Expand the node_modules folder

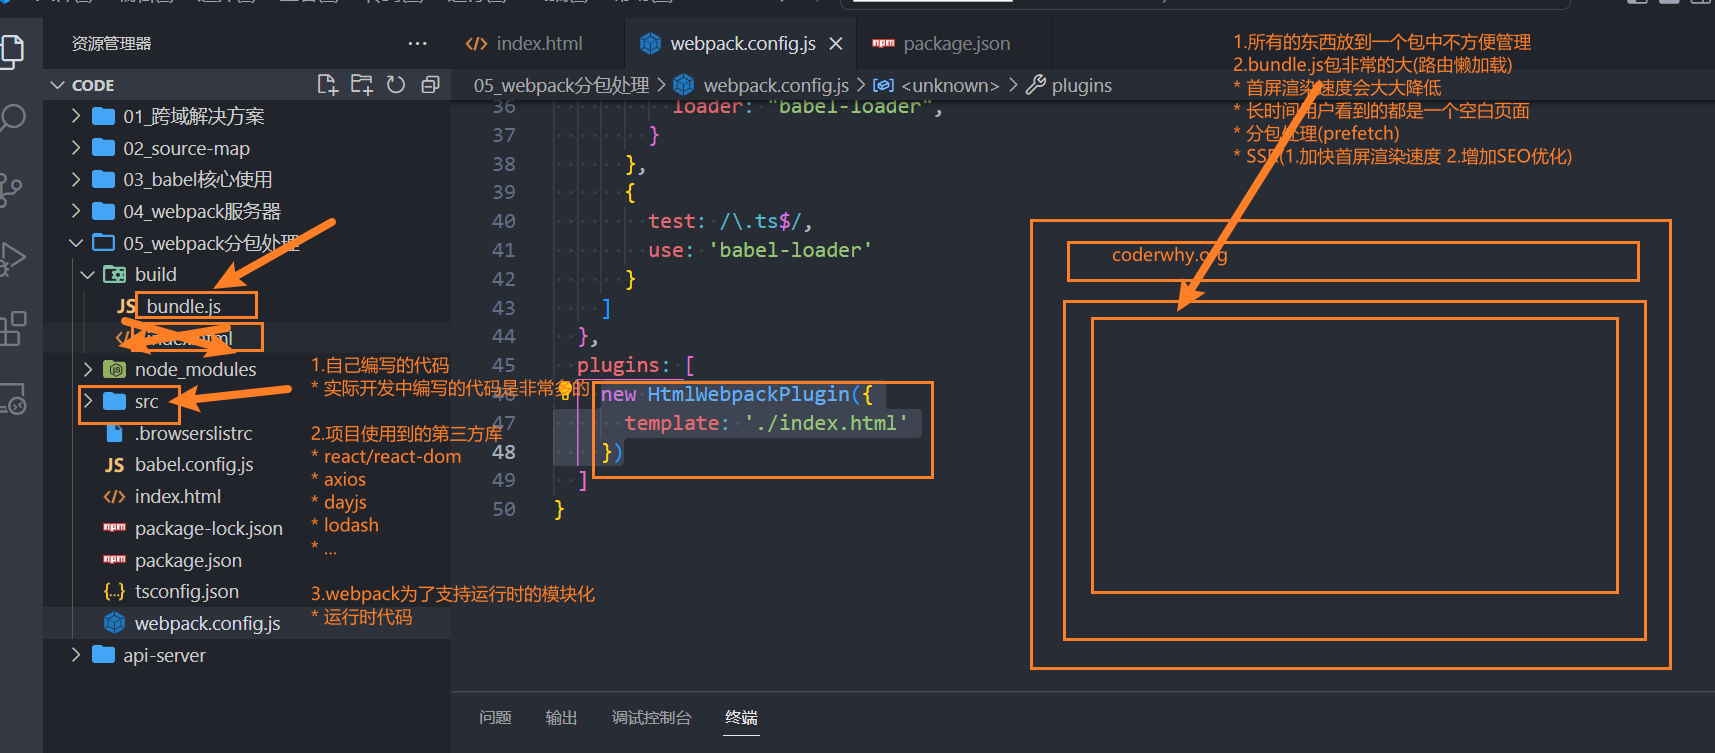[88, 370]
